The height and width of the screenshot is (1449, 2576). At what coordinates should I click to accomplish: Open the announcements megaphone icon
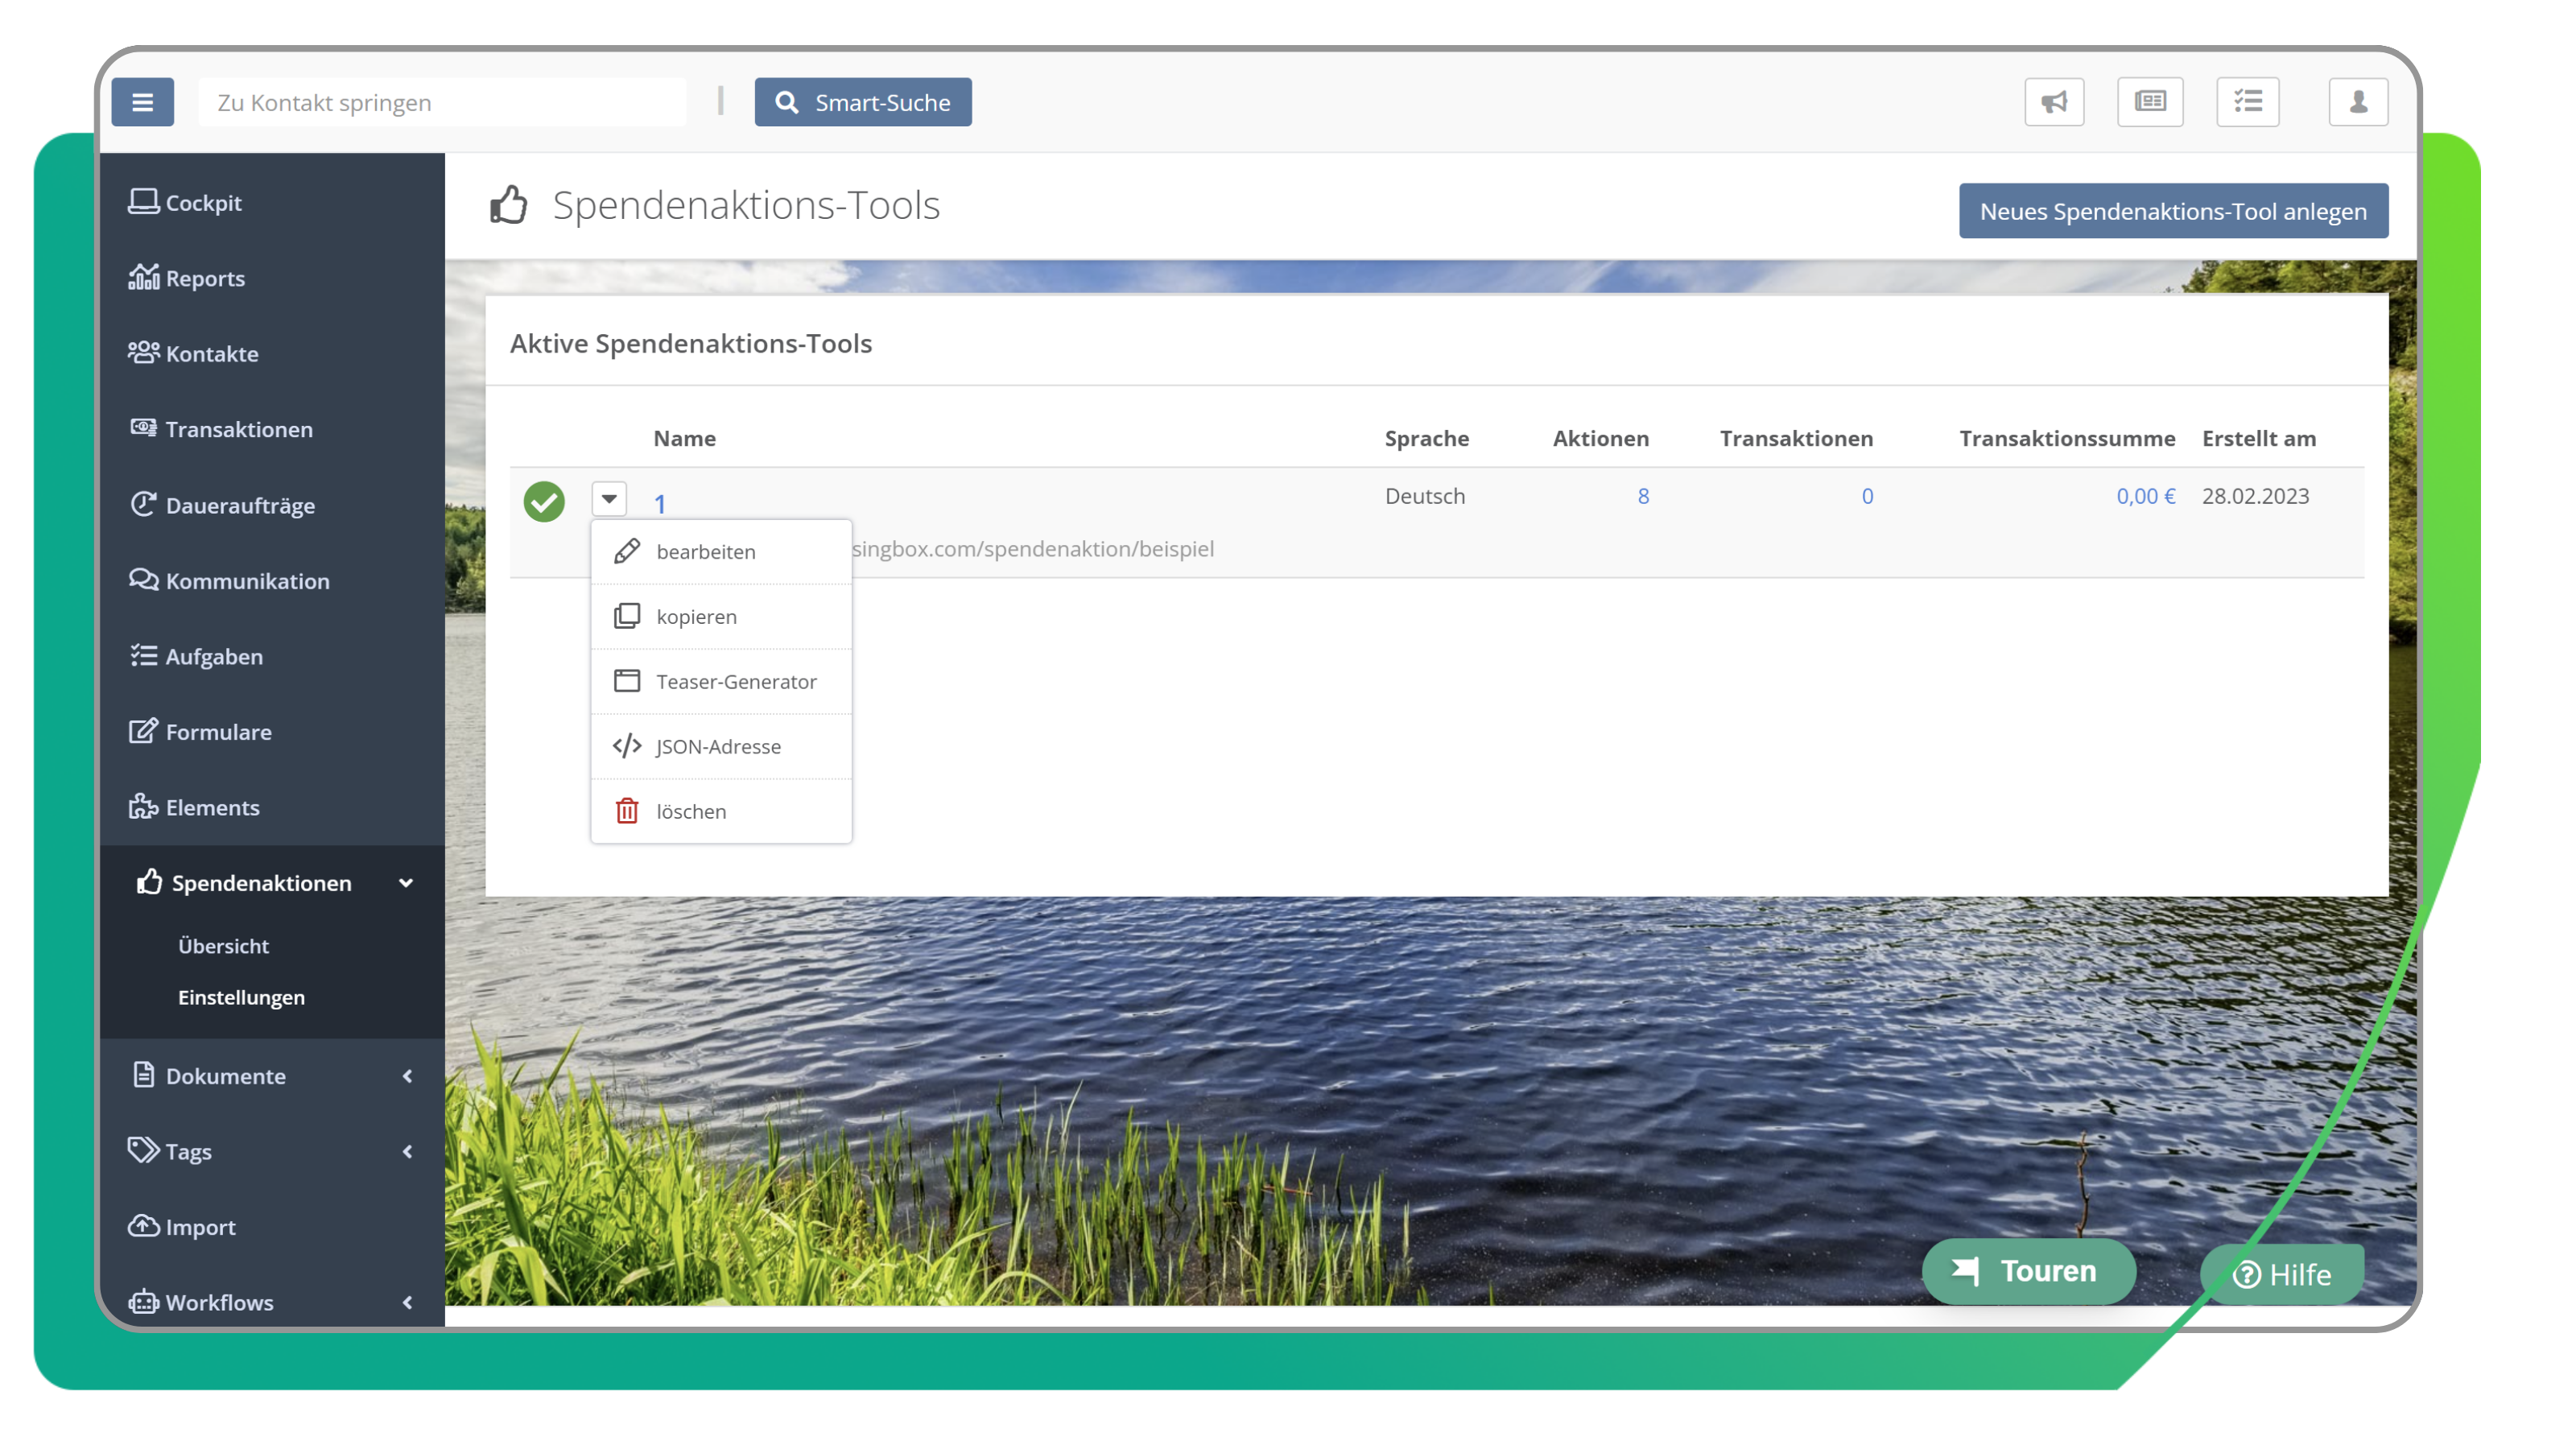click(x=2054, y=101)
